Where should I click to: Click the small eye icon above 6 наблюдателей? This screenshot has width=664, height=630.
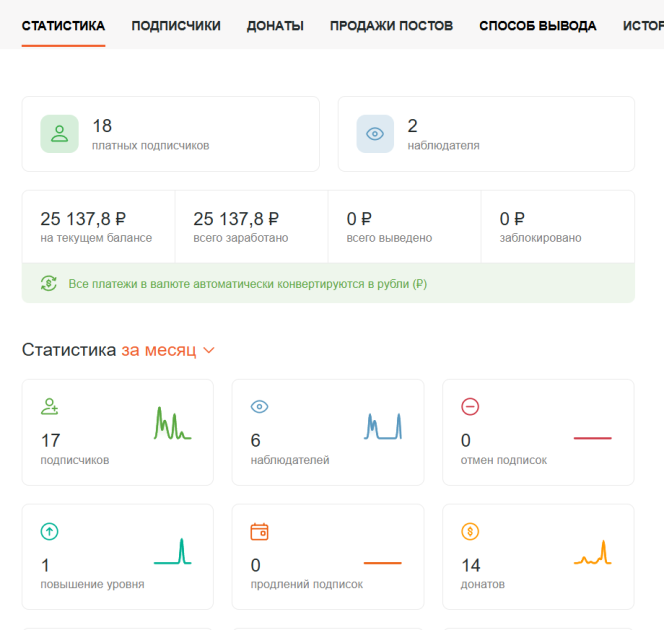click(x=259, y=406)
